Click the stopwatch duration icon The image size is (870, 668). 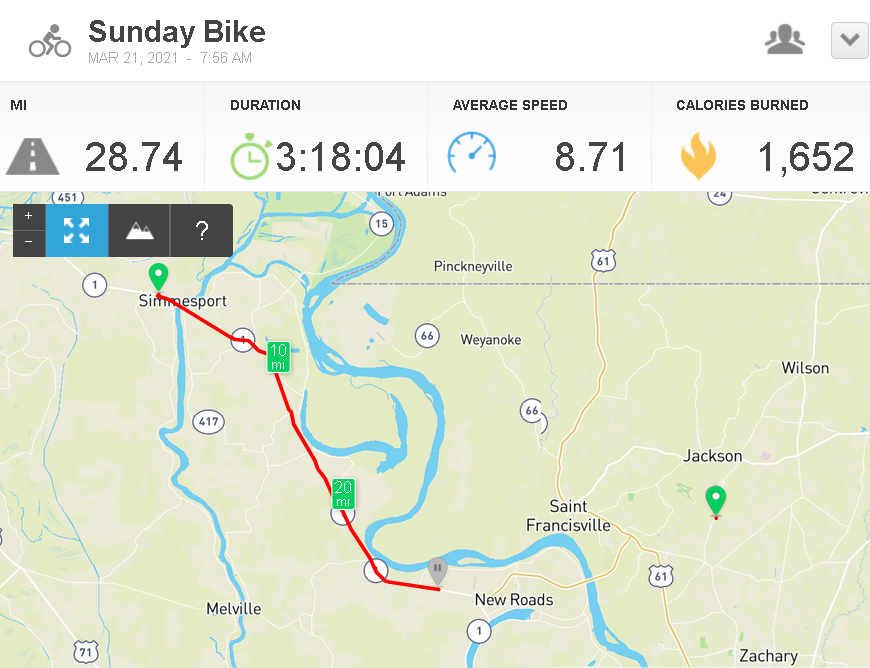pos(250,156)
